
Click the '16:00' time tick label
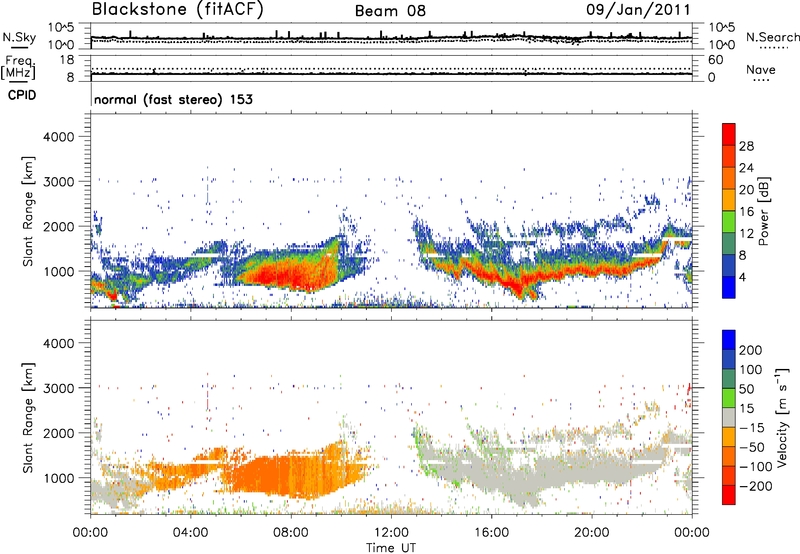(x=491, y=533)
